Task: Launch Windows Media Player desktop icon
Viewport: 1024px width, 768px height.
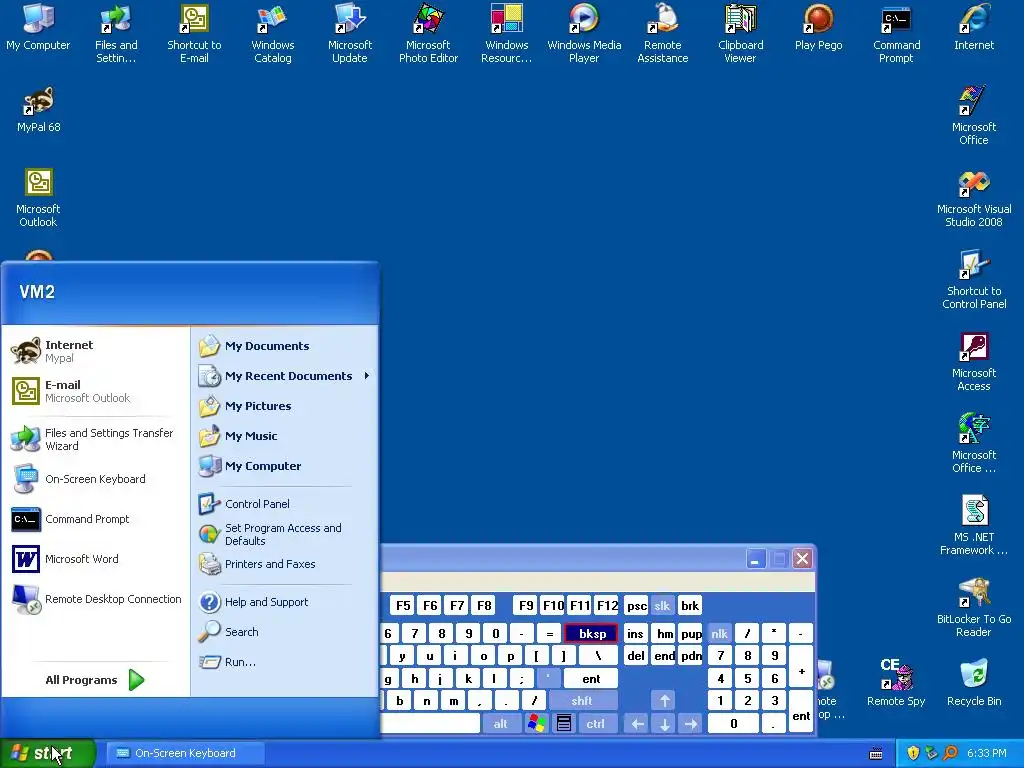Action: coord(584,33)
